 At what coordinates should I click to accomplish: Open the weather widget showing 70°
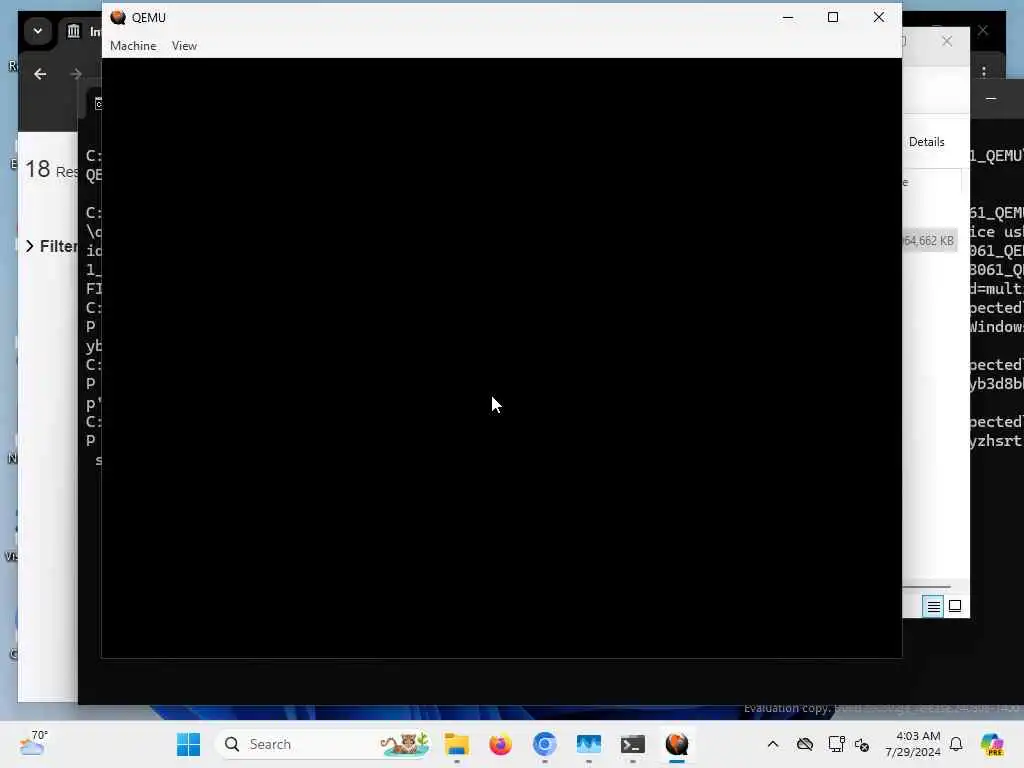[x=33, y=744]
